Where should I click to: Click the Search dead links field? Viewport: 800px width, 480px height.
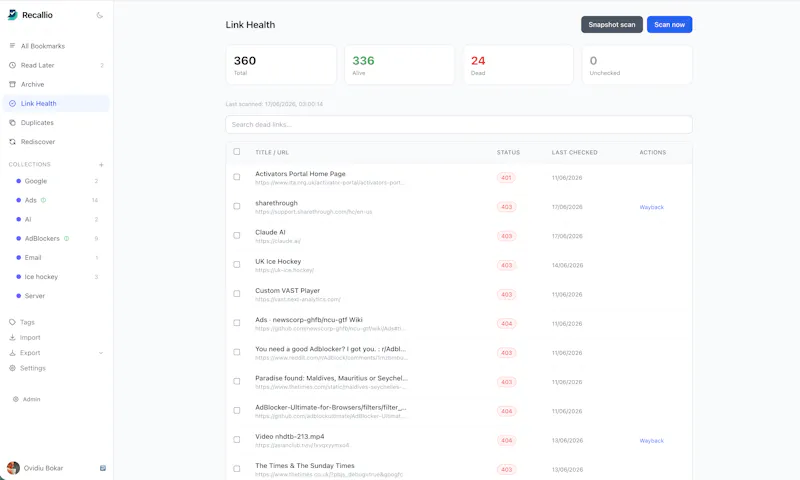click(x=459, y=124)
